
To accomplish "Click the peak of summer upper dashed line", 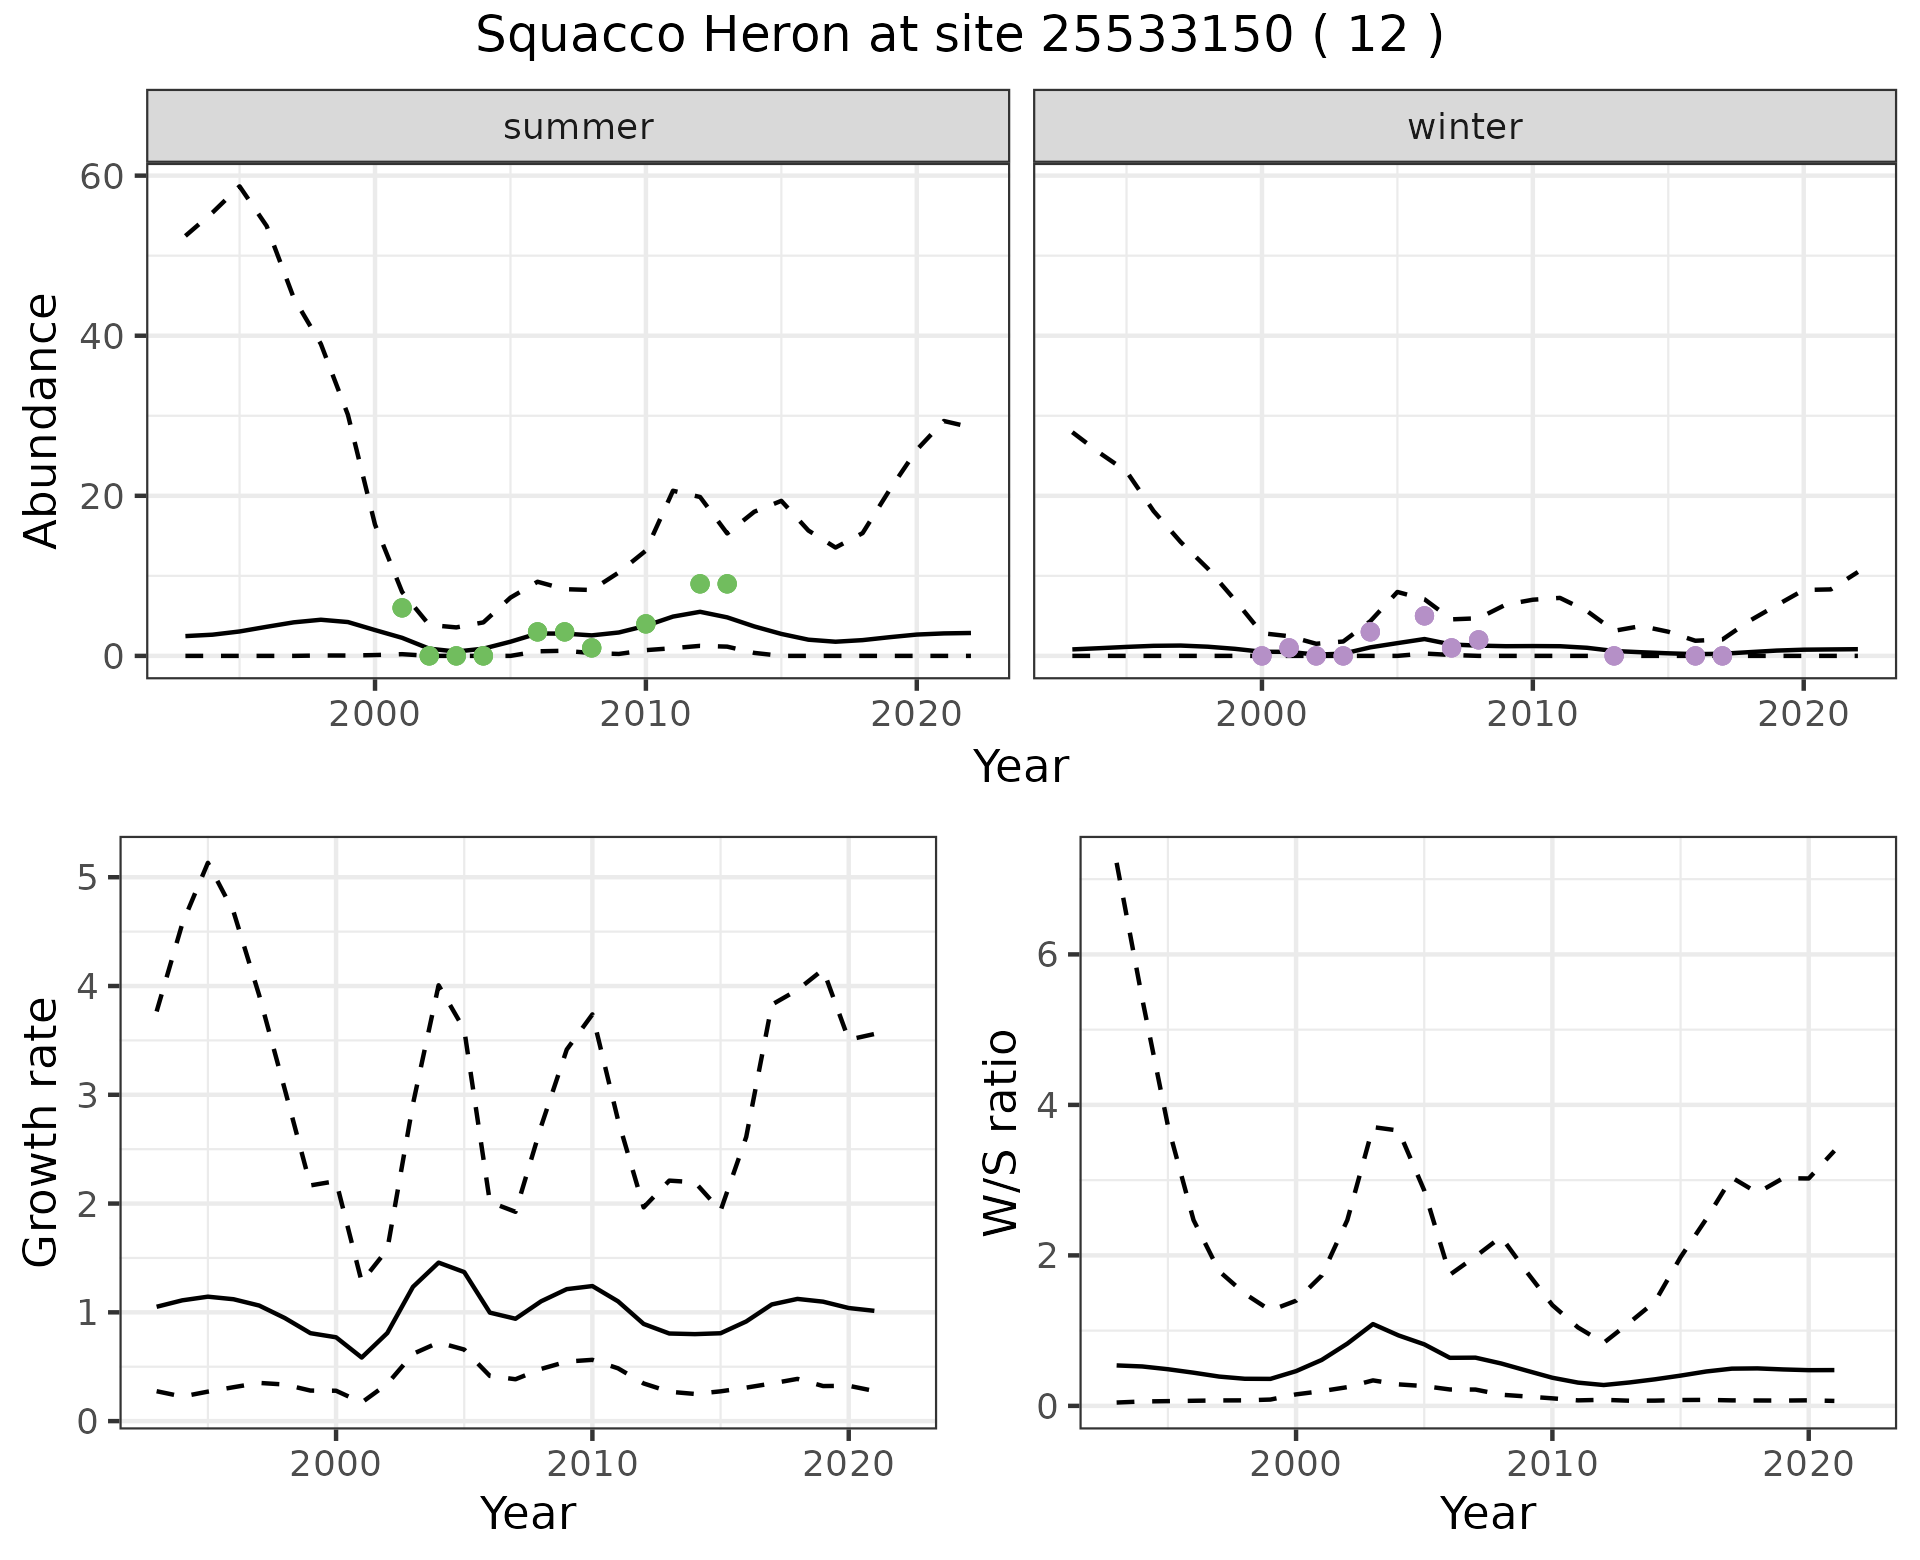I will point(239,185).
